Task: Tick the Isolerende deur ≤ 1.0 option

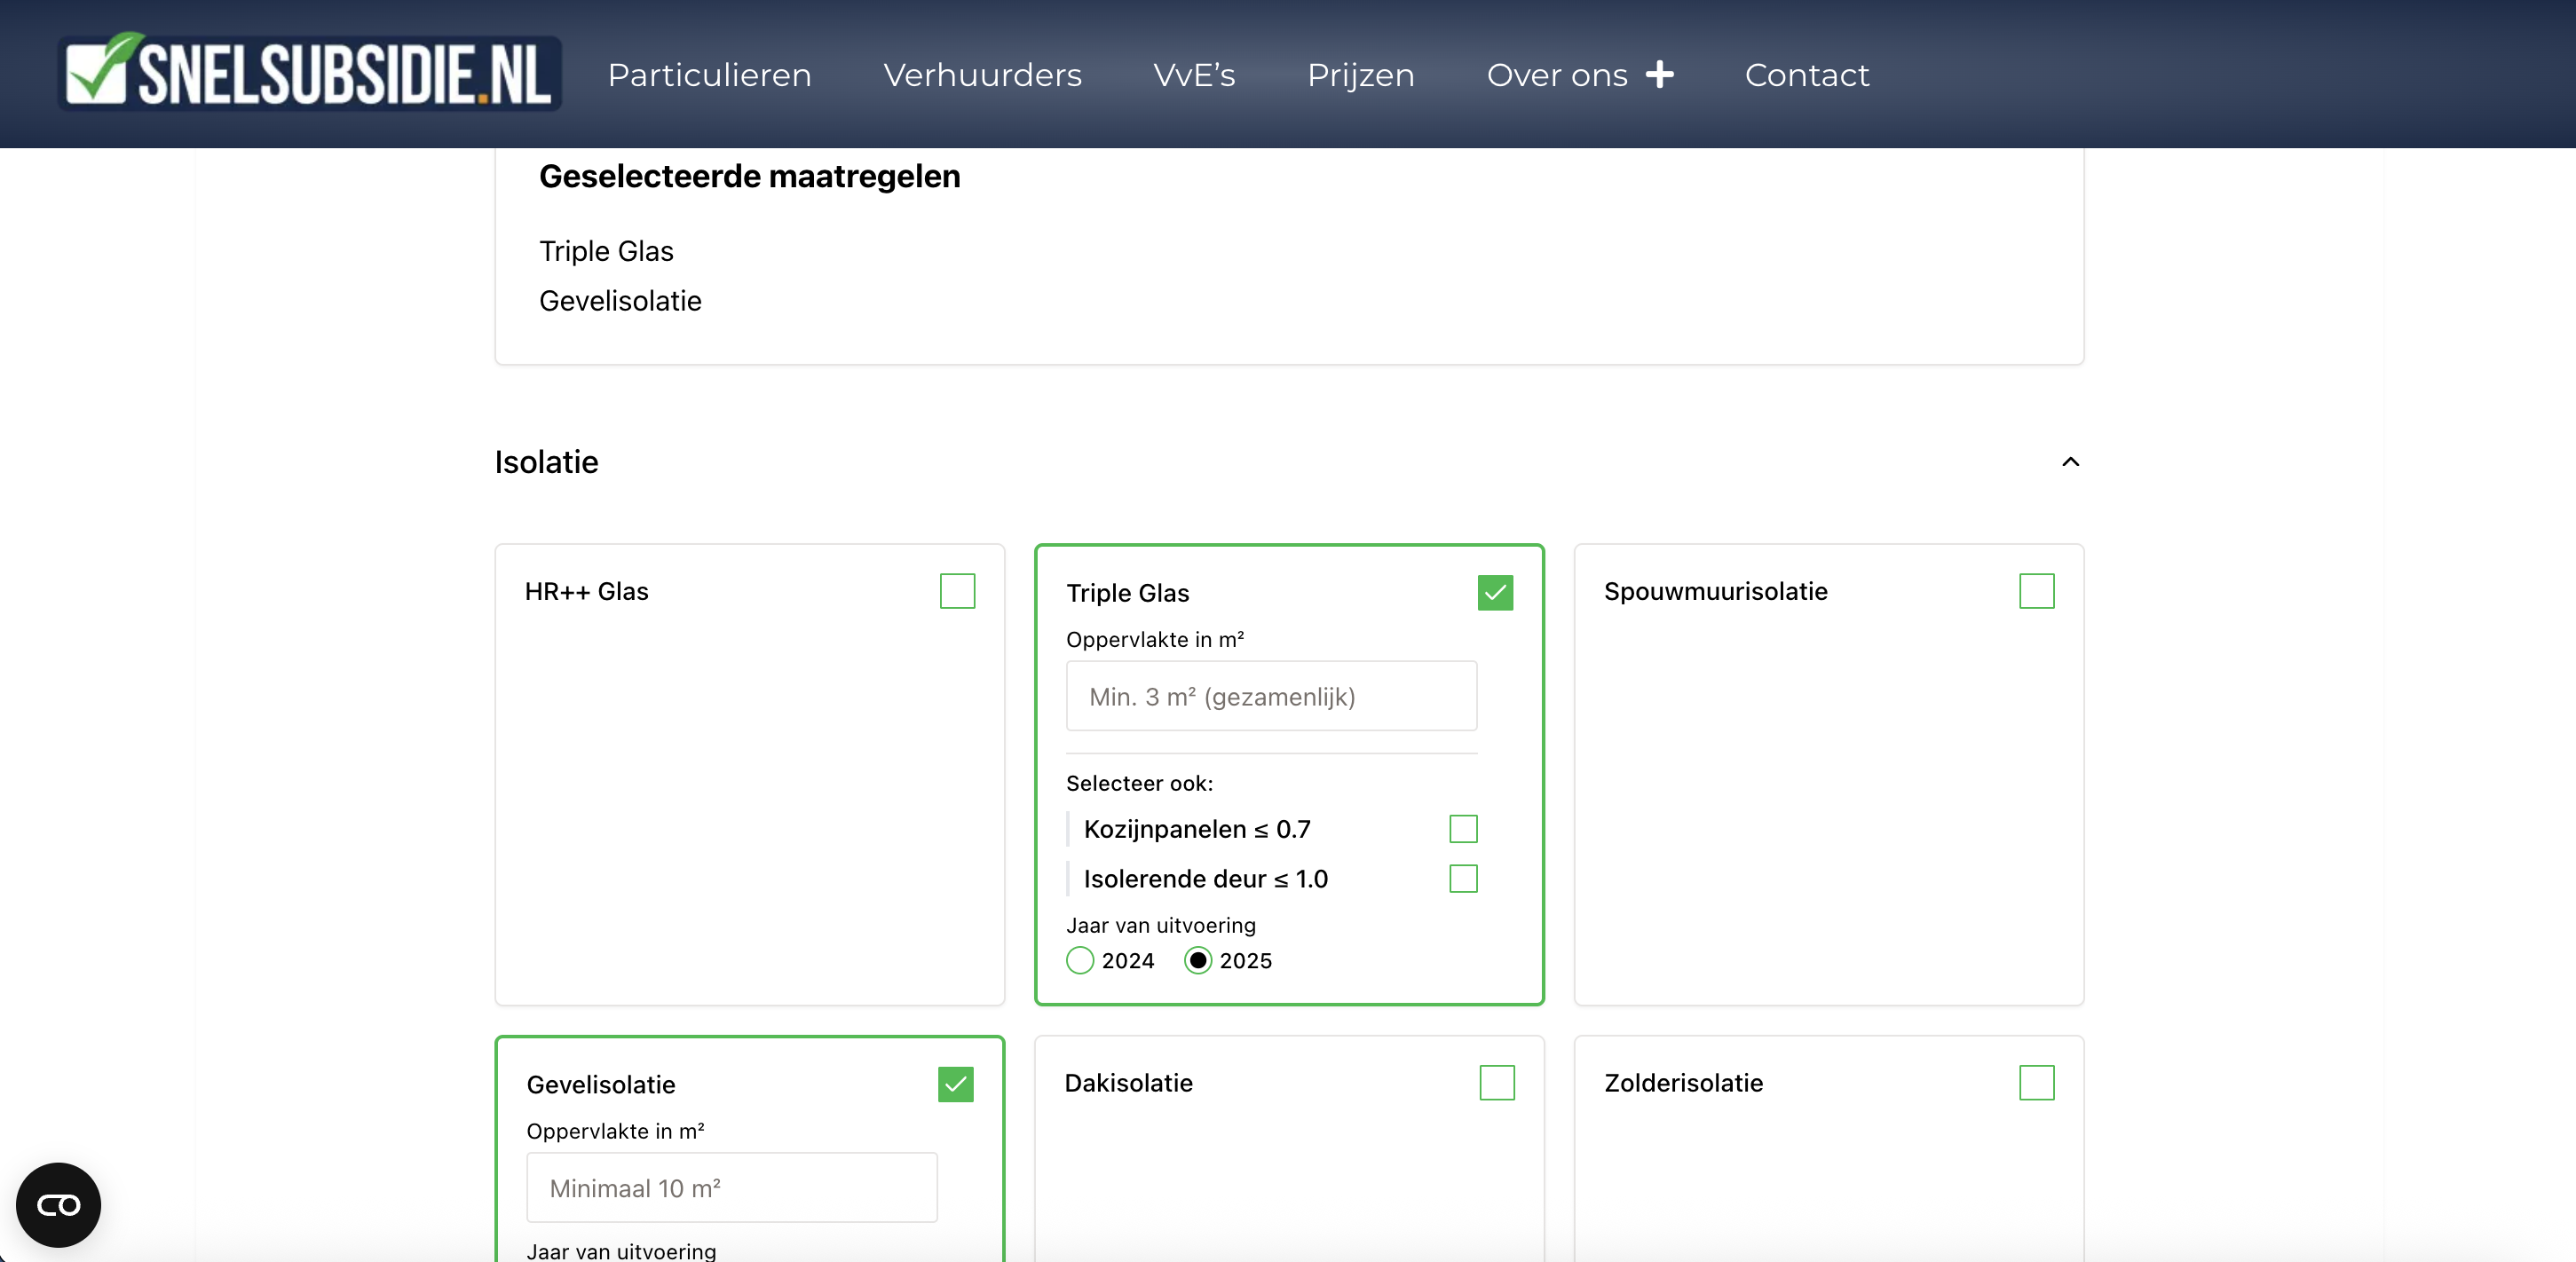Action: click(x=1463, y=879)
